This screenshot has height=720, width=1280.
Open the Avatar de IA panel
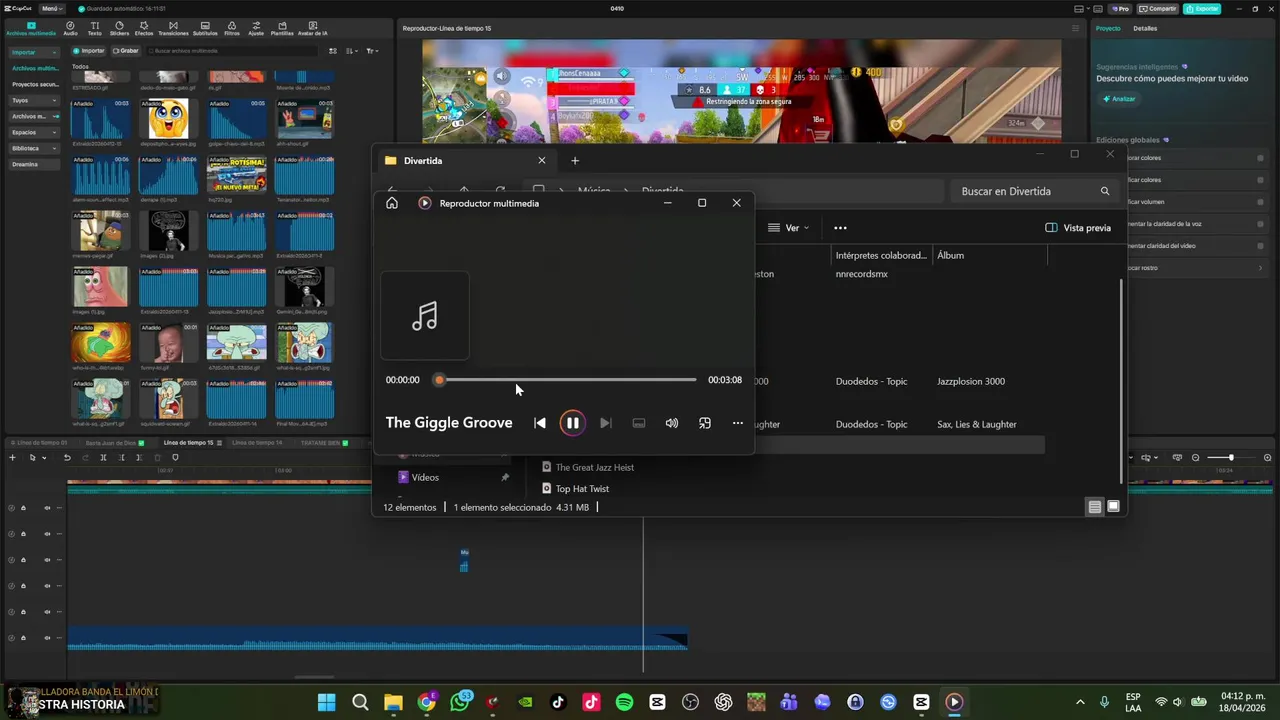(312, 28)
